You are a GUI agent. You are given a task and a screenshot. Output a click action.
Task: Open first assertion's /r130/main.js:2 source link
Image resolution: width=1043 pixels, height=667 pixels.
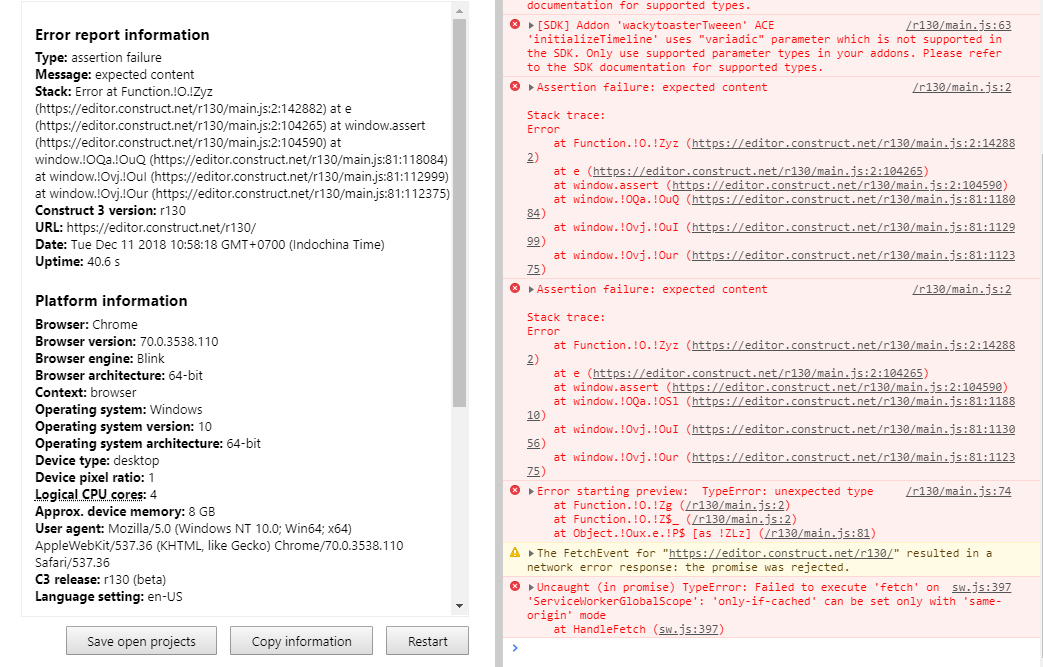tap(961, 87)
